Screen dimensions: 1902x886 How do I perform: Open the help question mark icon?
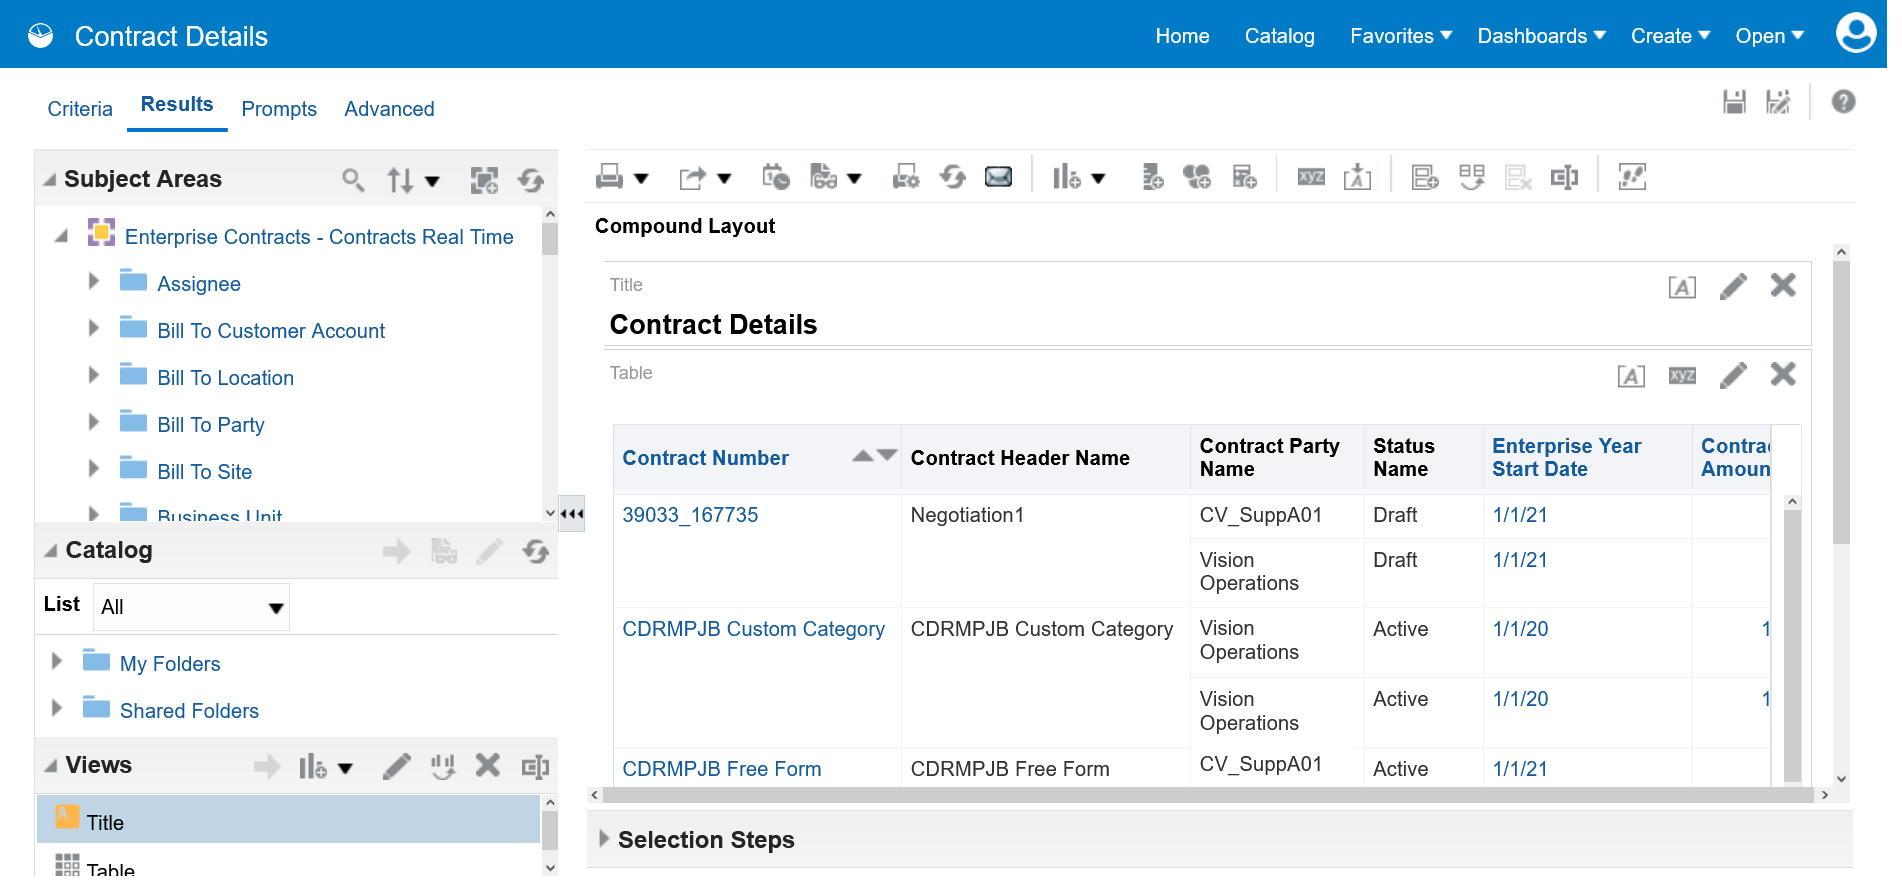pyautogui.click(x=1843, y=101)
